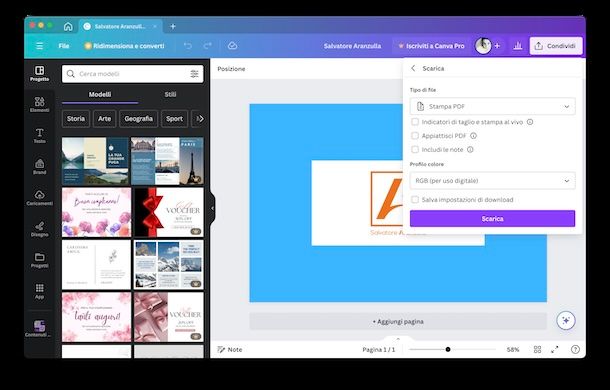
Task: Enable Appiattisci PDF checkbox
Action: 415,136
